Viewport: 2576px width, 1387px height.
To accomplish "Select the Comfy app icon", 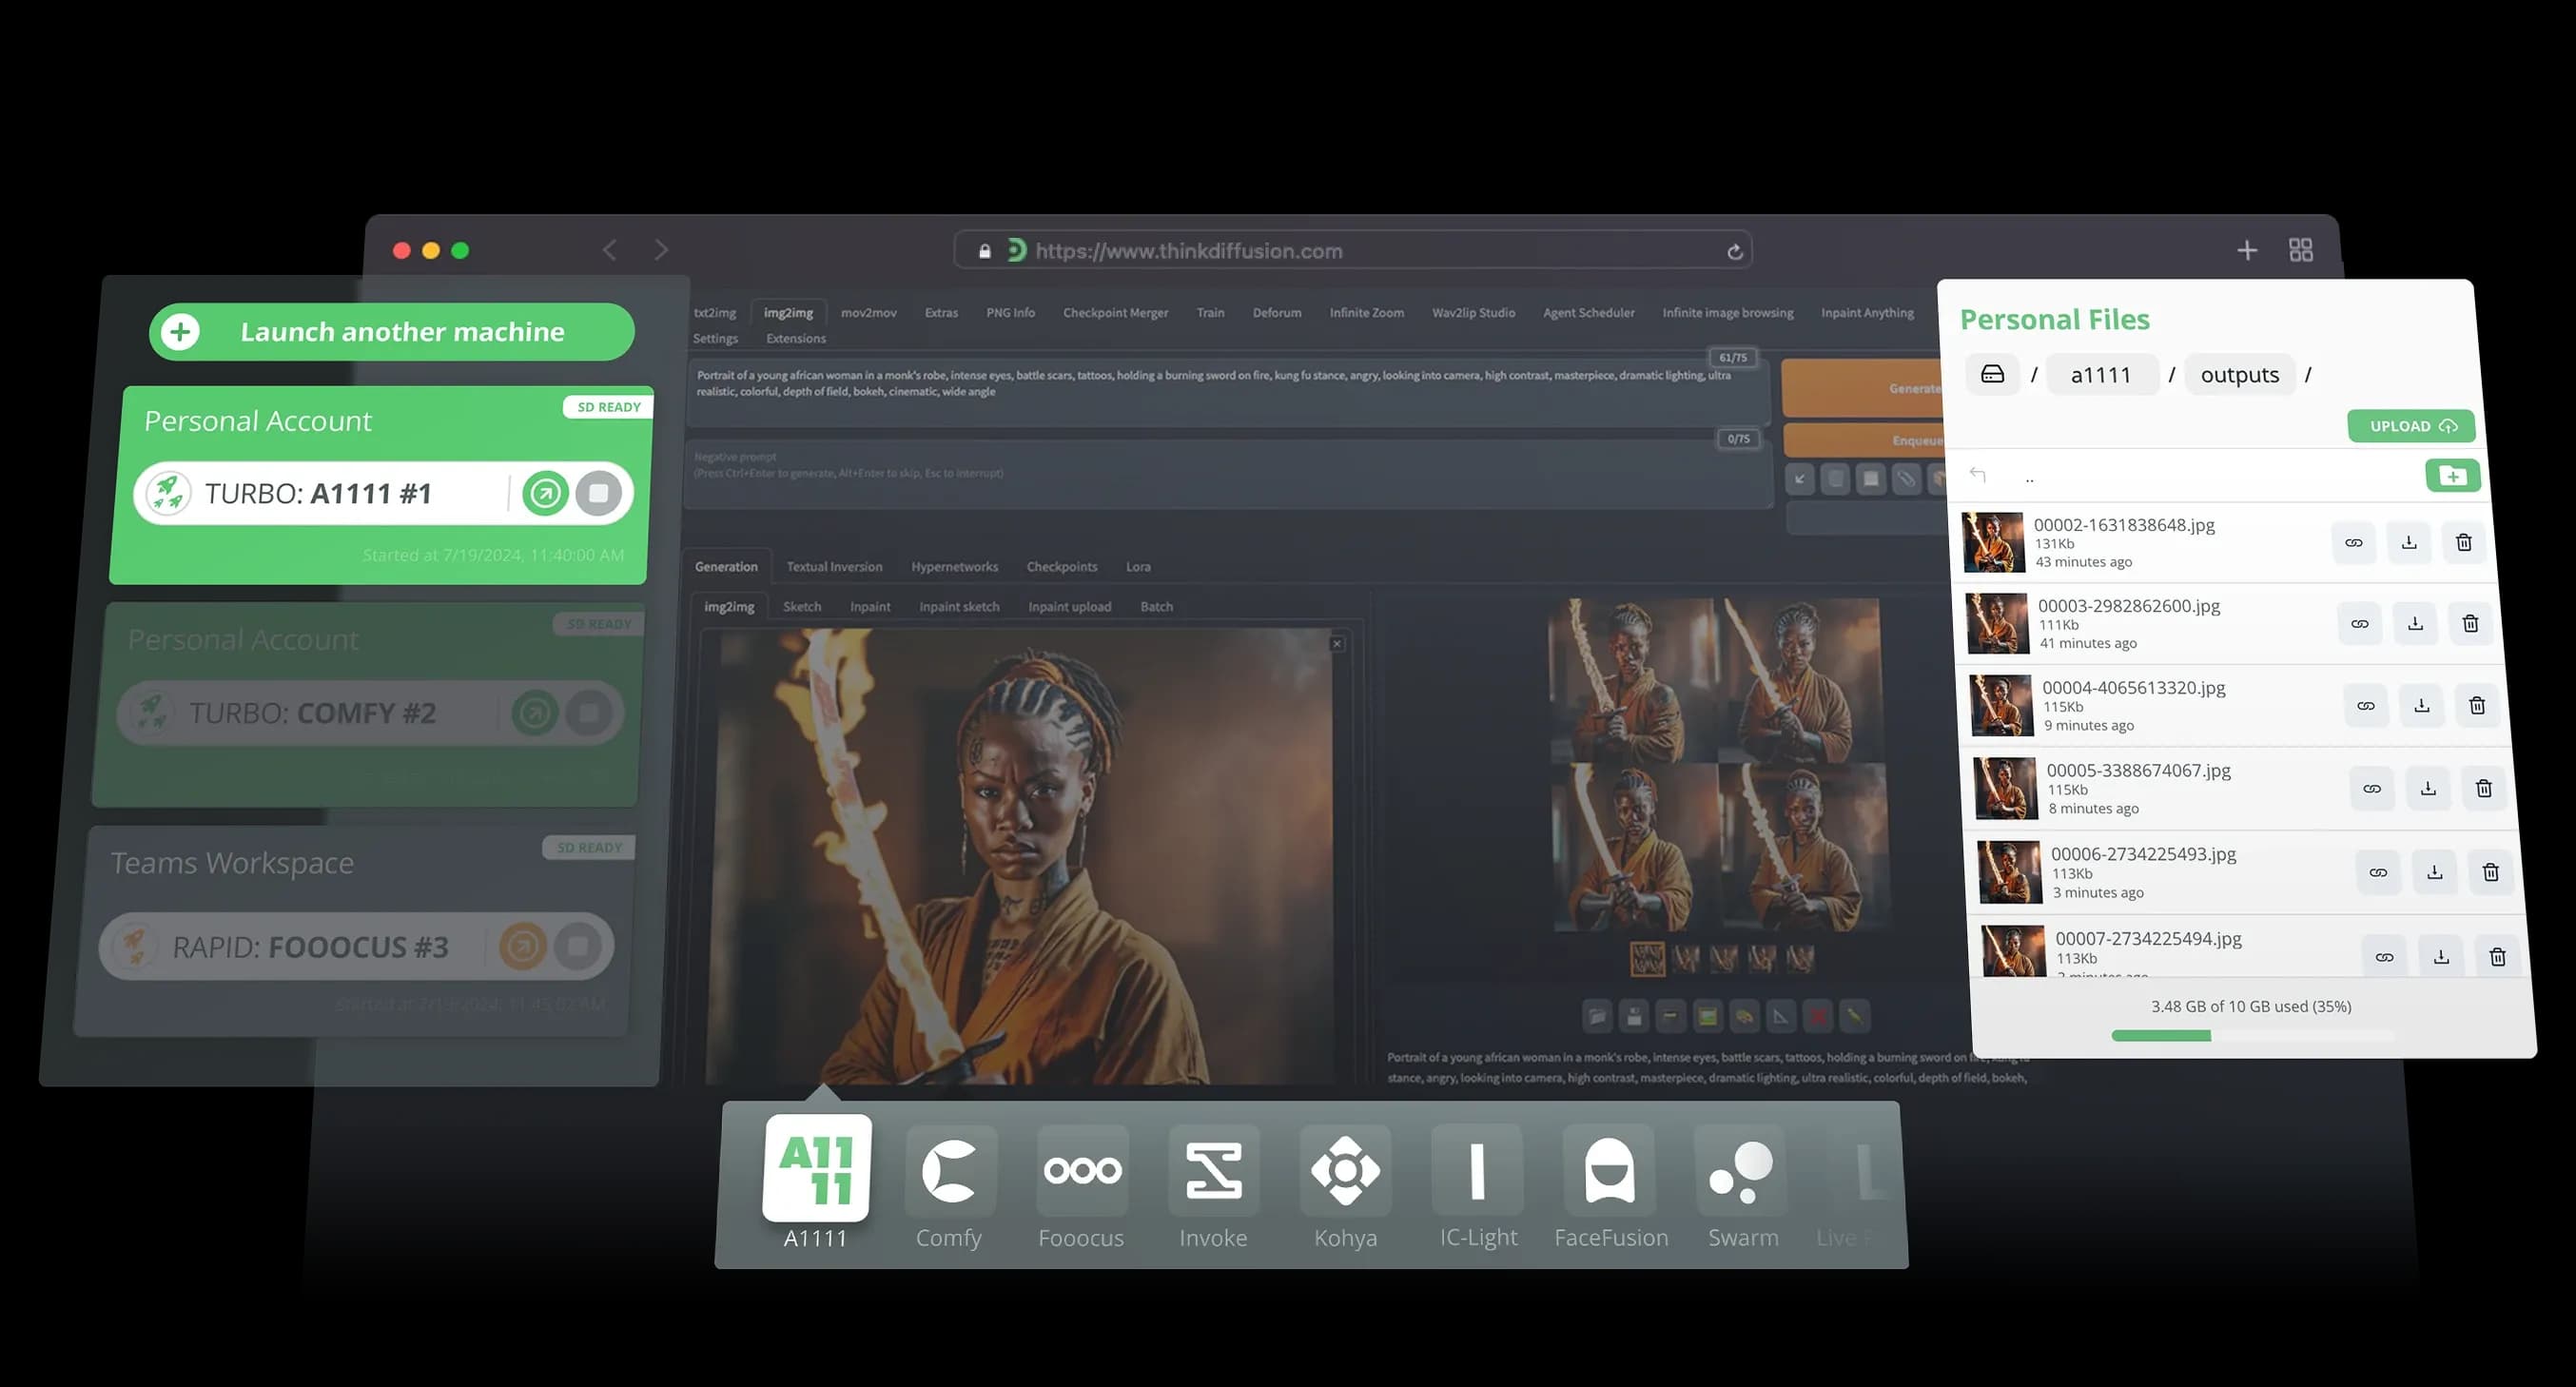I will tap(949, 1170).
